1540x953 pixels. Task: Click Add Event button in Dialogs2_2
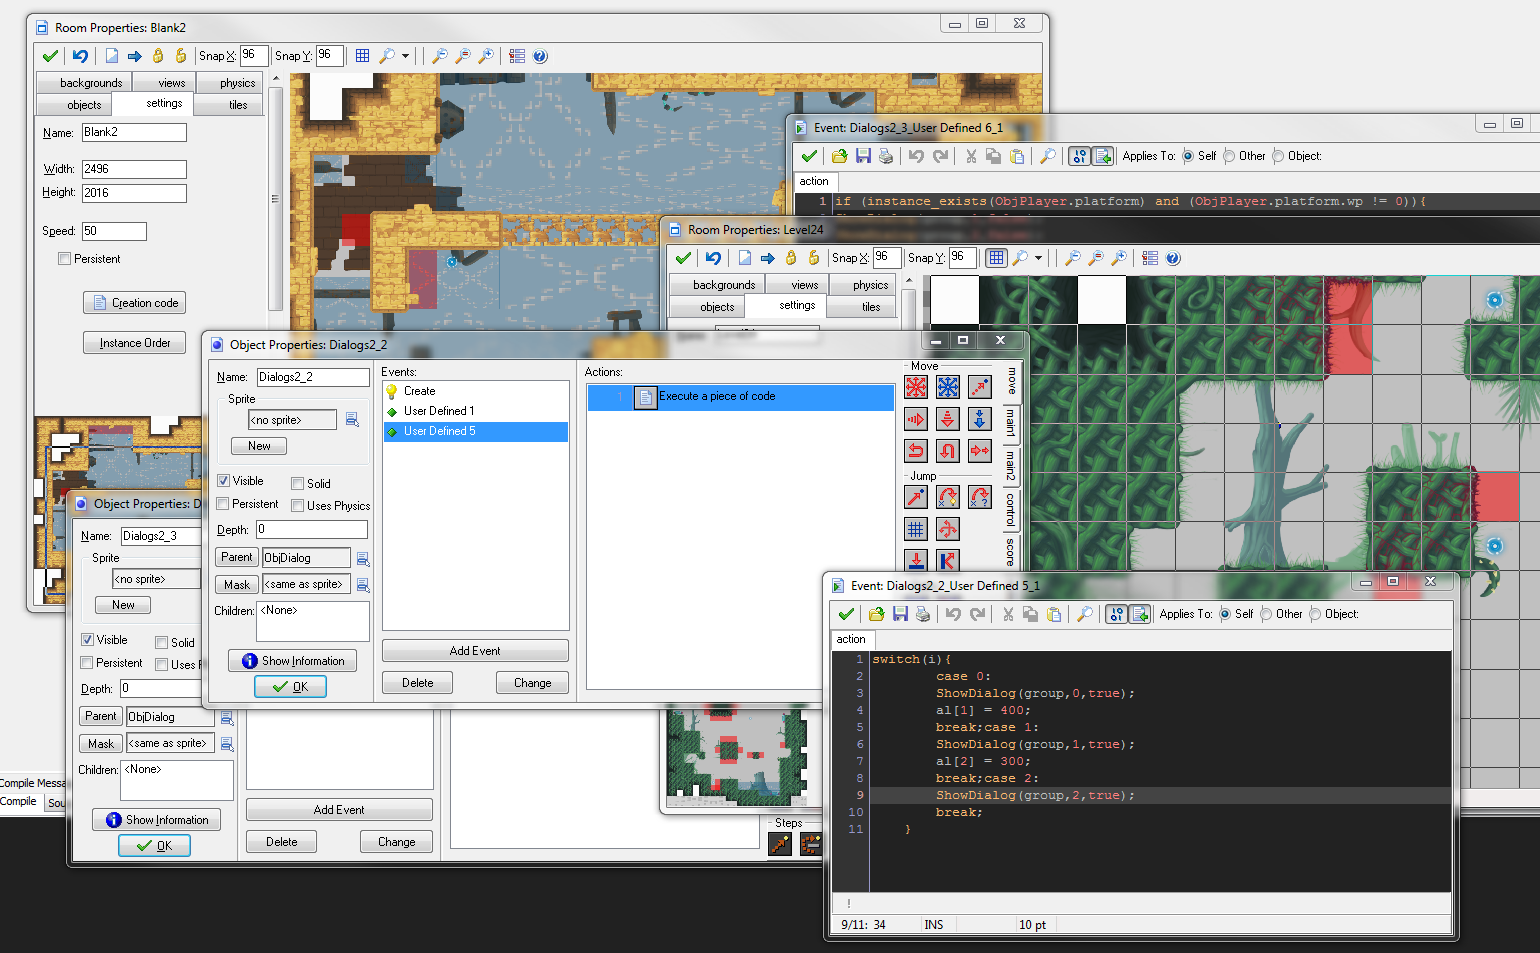475,651
